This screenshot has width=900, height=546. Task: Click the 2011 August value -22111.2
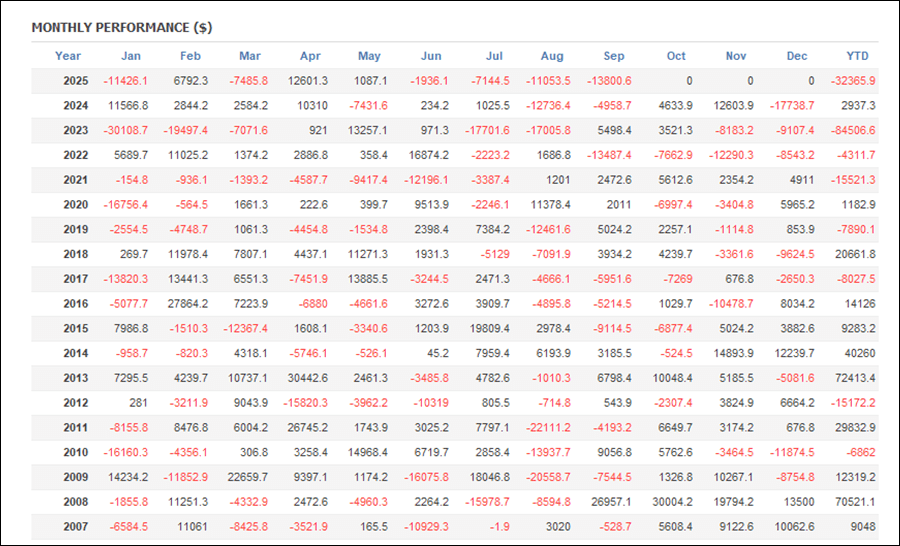pyautogui.click(x=546, y=428)
